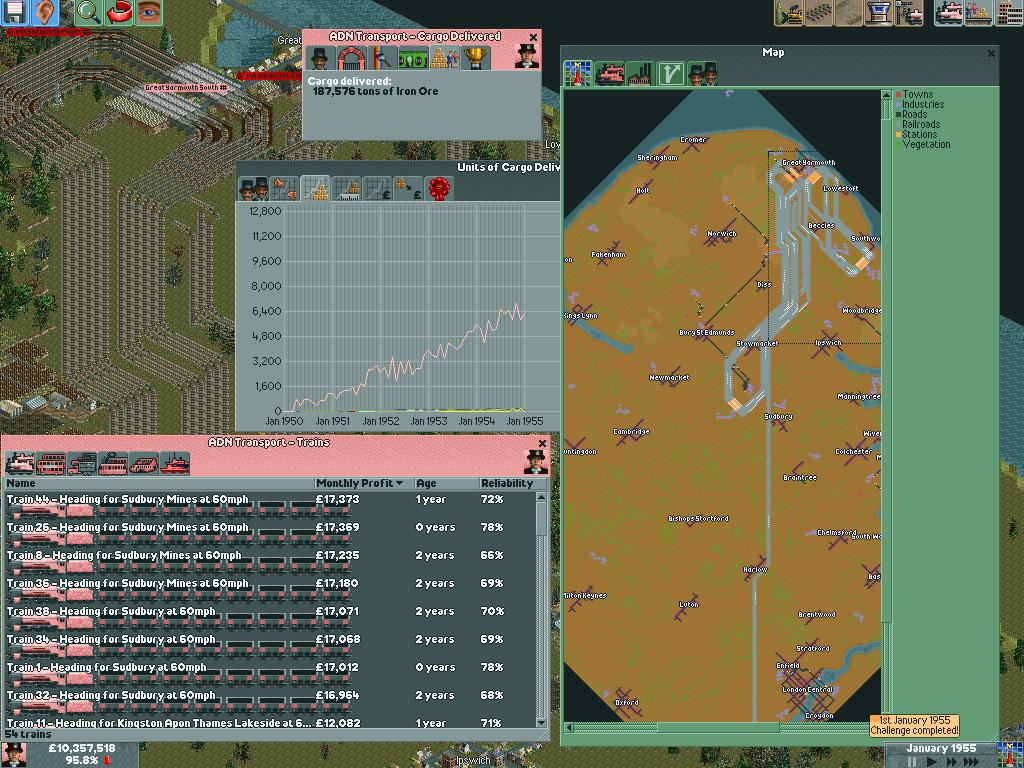Select Train 1 heading for Sudbury

[x=270, y=673]
